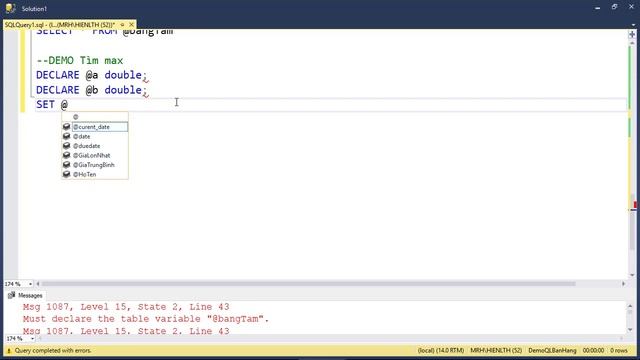
Task: Click the 'DemoQLBanHang' database status entry
Action: click(552, 351)
